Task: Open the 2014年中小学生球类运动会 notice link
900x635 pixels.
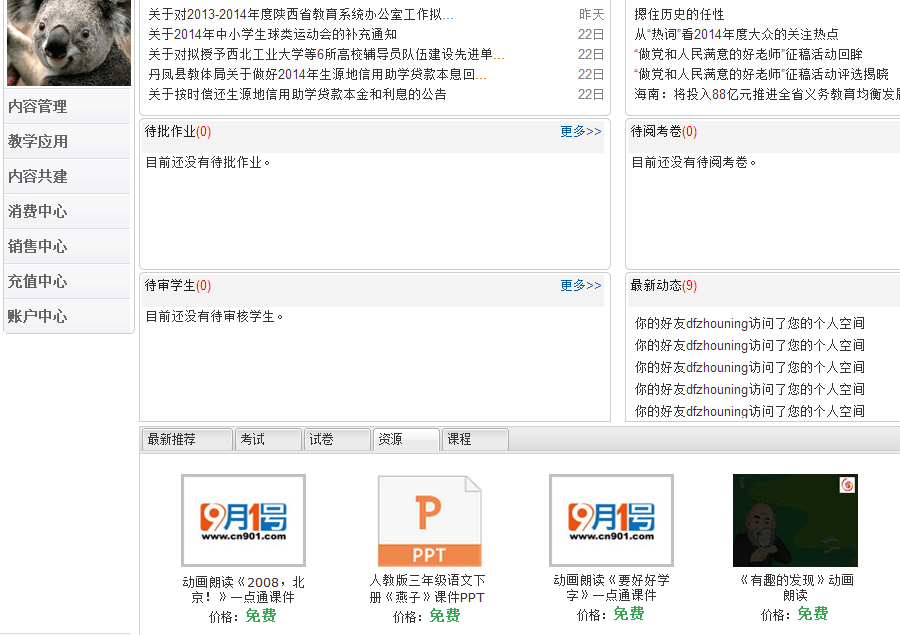Action: 272,34
